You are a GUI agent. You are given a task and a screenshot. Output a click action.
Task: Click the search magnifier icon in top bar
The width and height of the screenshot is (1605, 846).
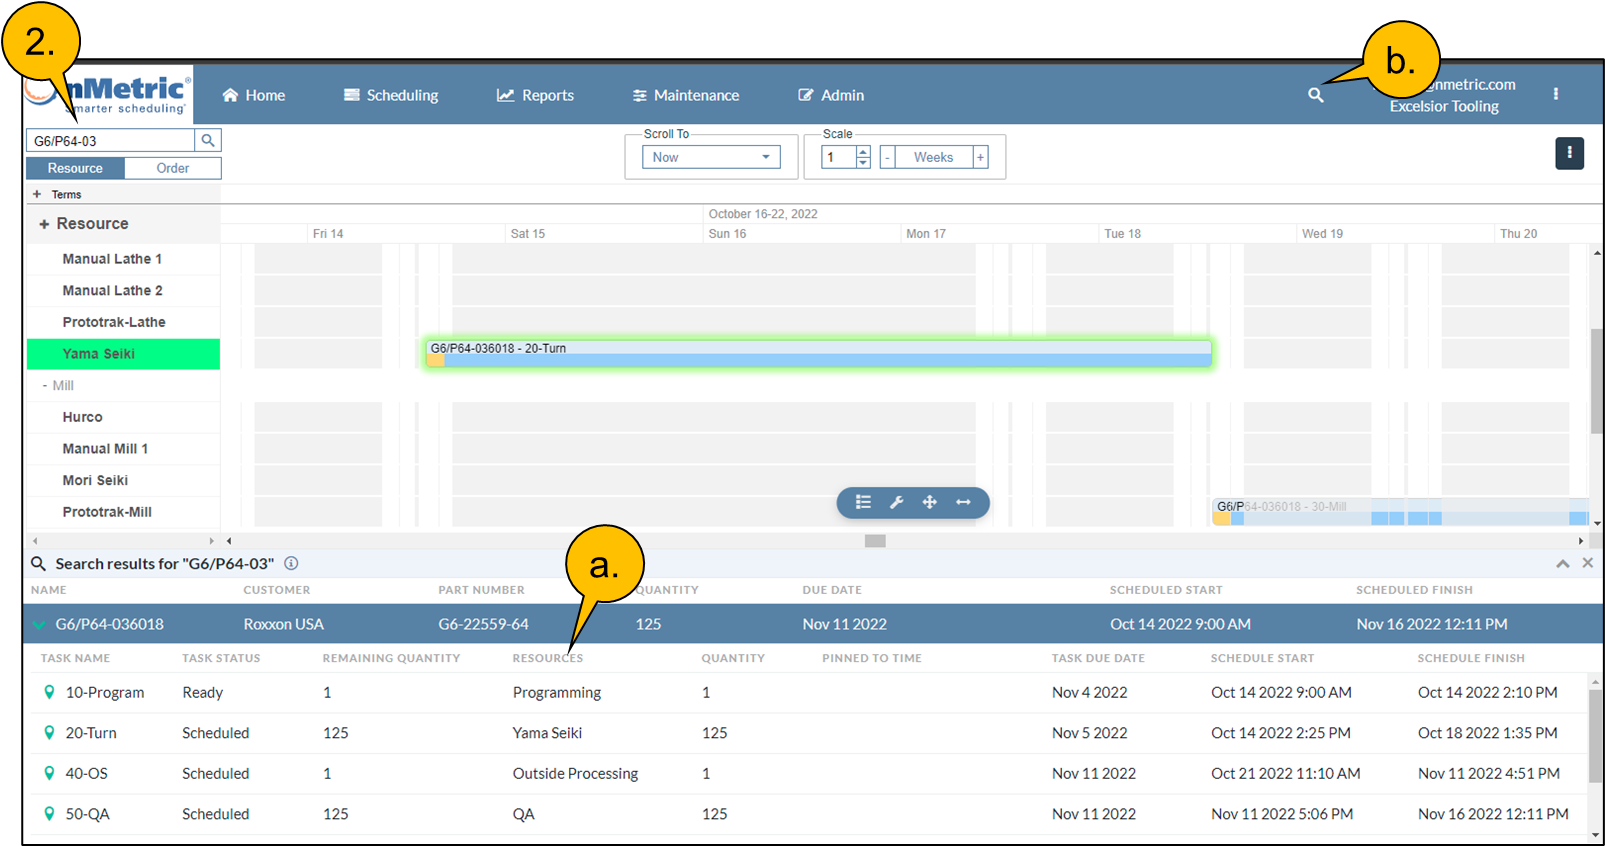point(1316,95)
